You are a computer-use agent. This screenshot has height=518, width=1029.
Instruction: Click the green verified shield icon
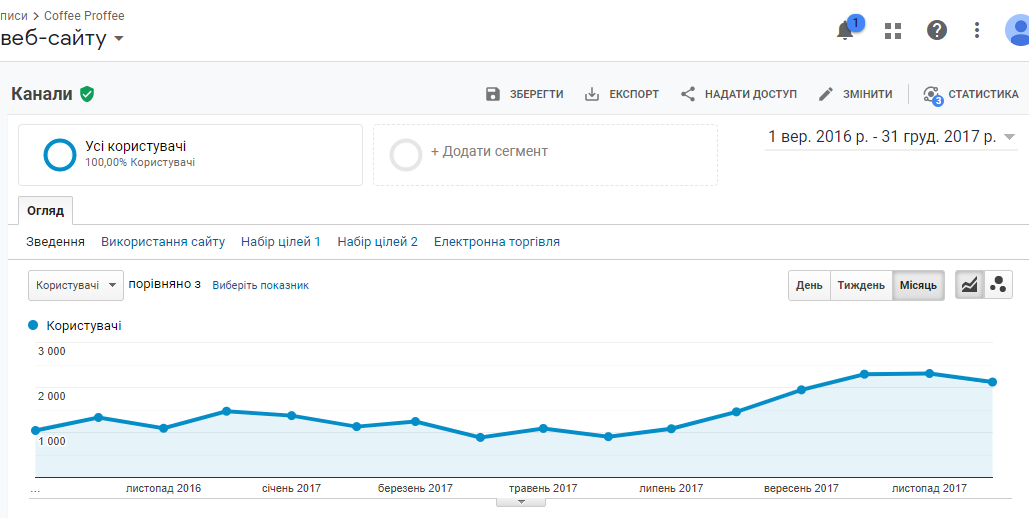tap(88, 94)
